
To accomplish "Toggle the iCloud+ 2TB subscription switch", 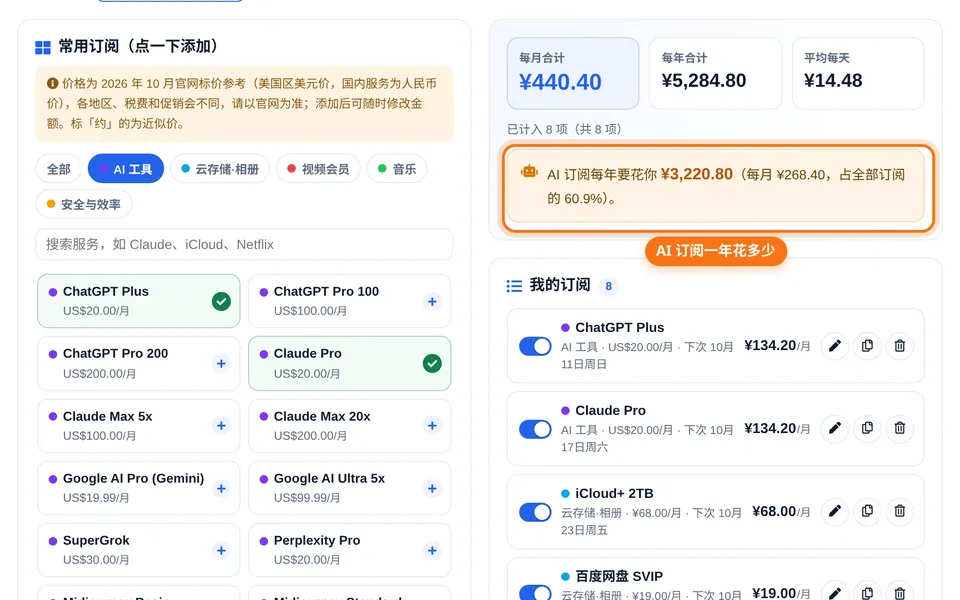I will [535, 512].
